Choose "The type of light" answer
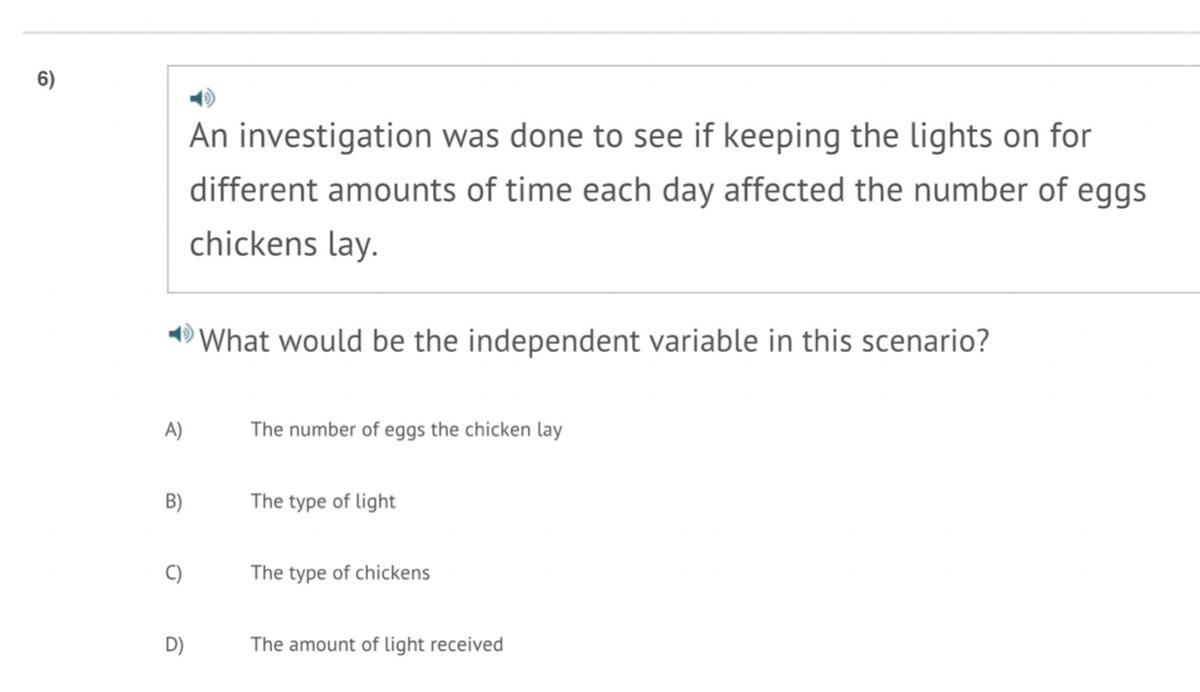1200x692 pixels. click(x=323, y=502)
